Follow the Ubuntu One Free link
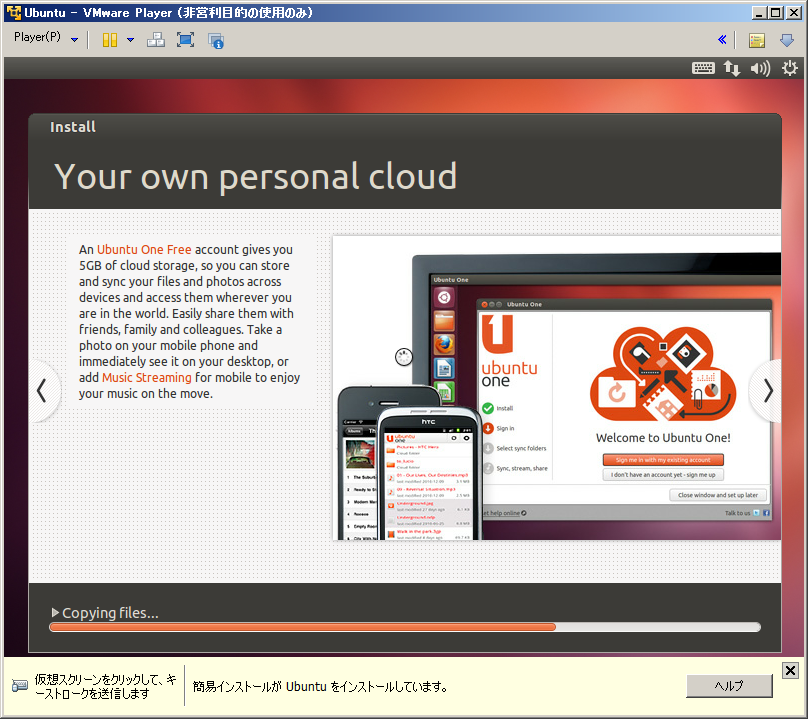This screenshot has width=808, height=719. point(144,249)
